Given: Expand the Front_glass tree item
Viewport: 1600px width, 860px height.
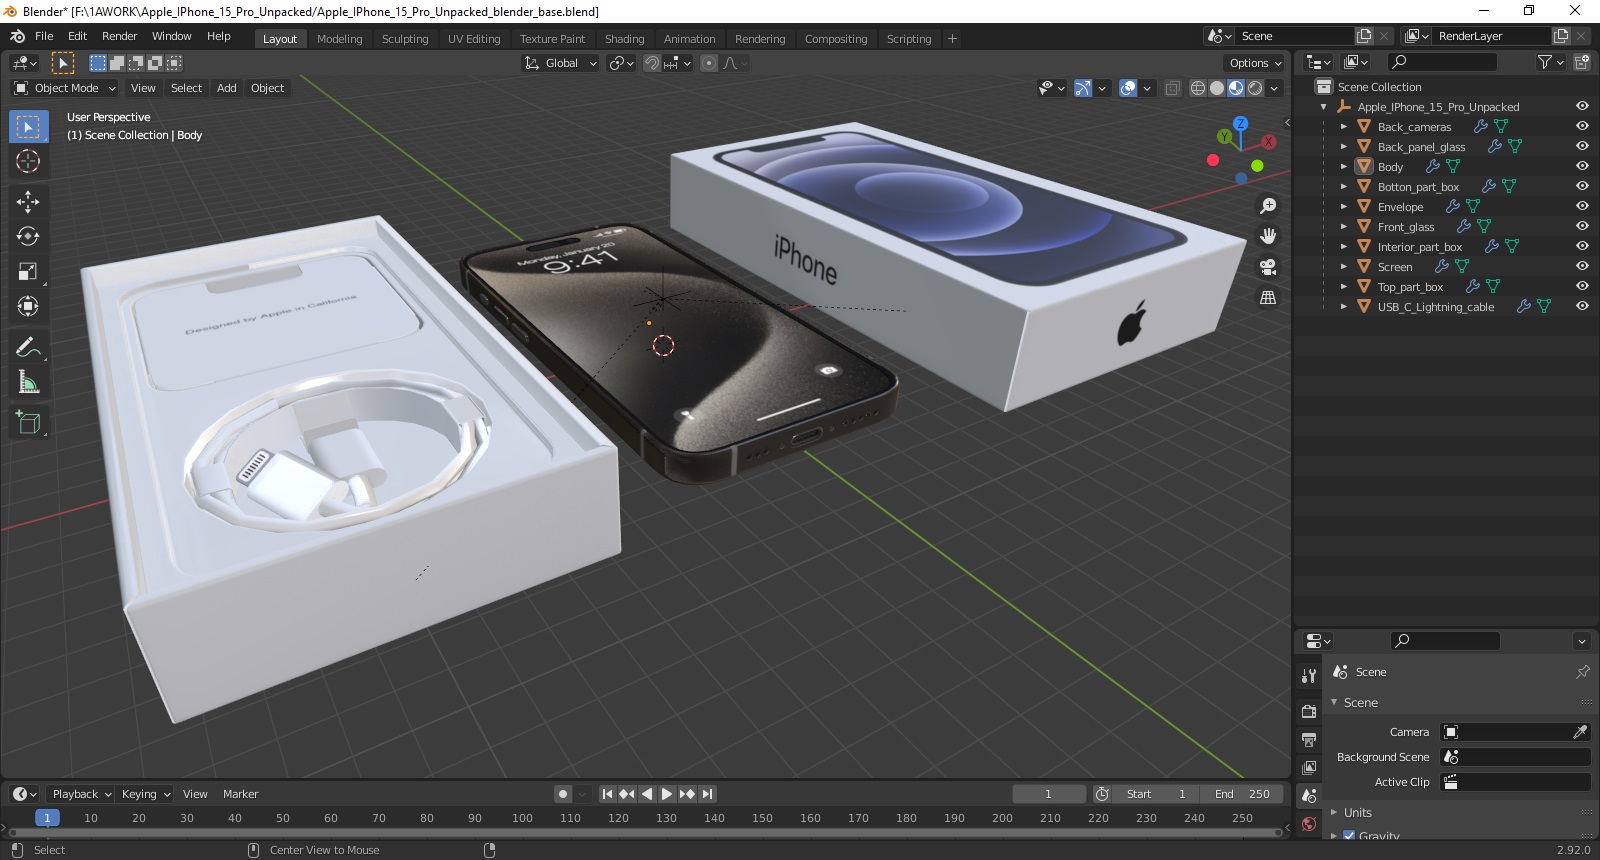Looking at the screenshot, I should tap(1344, 226).
